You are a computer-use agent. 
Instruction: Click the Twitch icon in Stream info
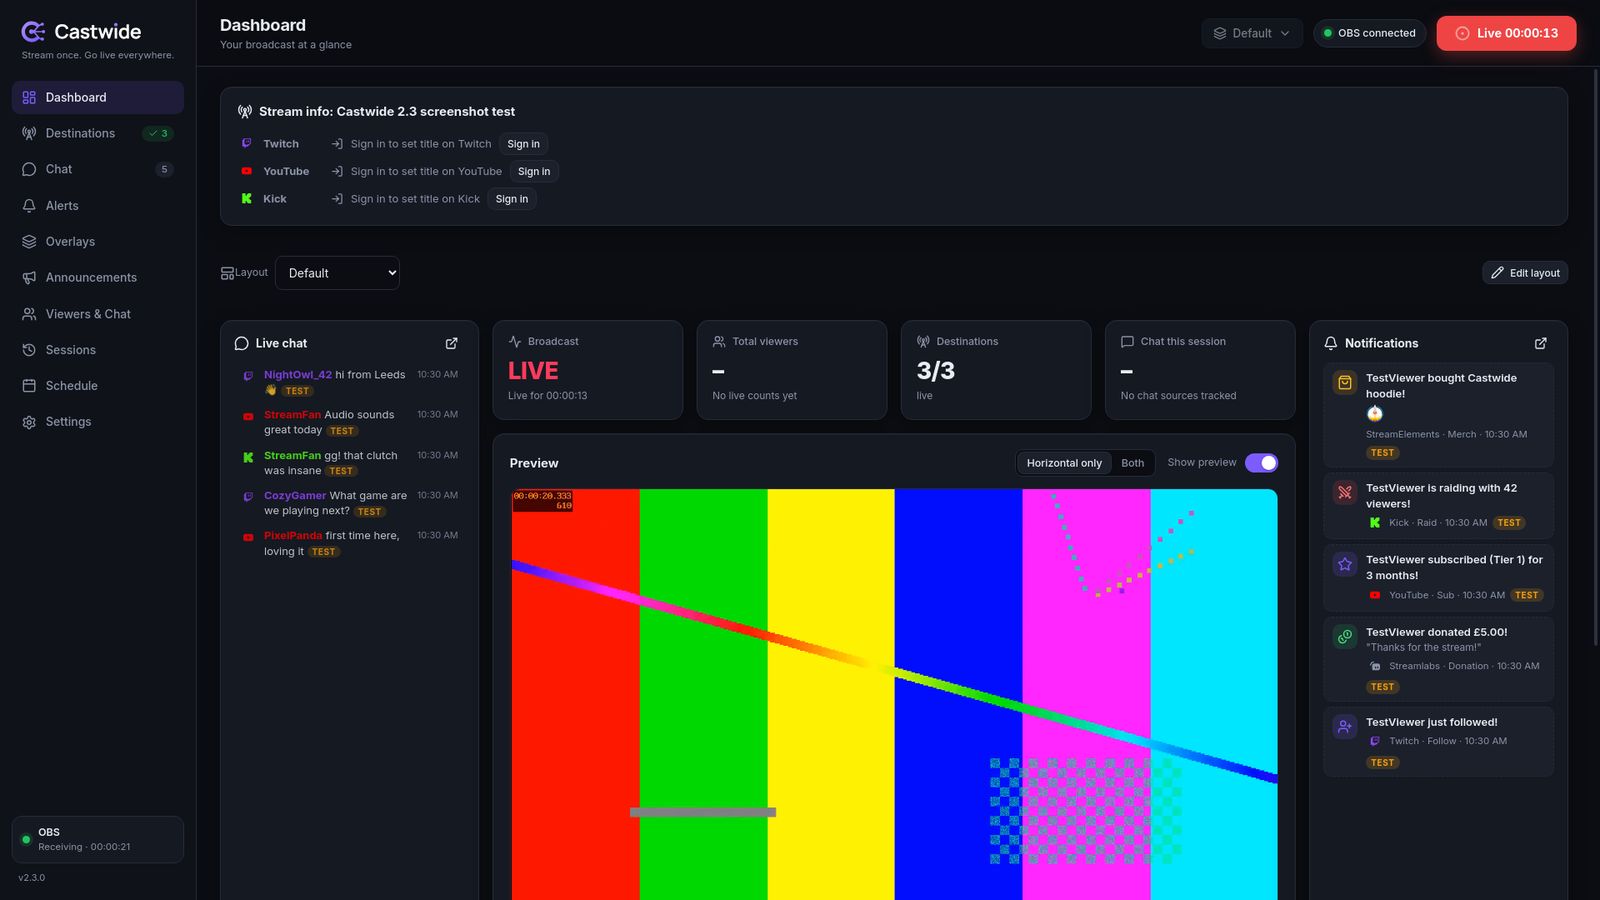(247, 144)
